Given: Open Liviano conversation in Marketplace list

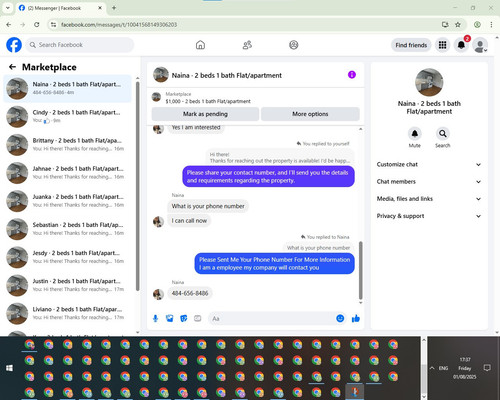Looking at the screenshot, I should point(68,313).
